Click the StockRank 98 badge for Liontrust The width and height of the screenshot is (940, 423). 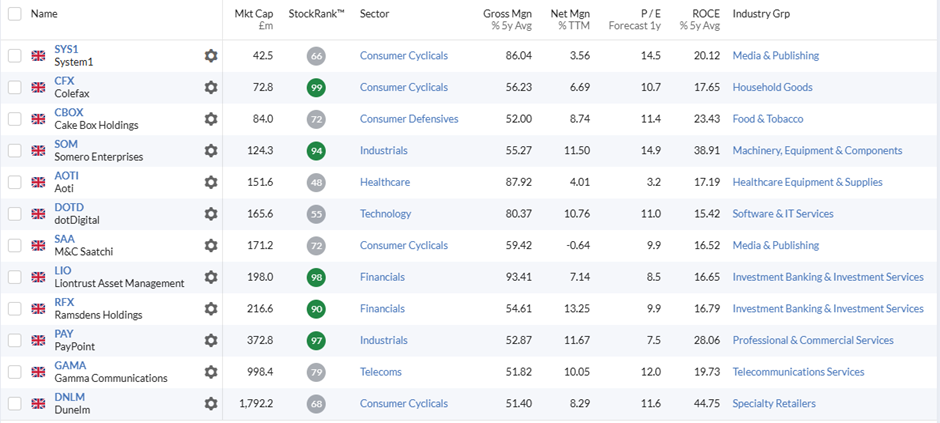click(x=317, y=277)
